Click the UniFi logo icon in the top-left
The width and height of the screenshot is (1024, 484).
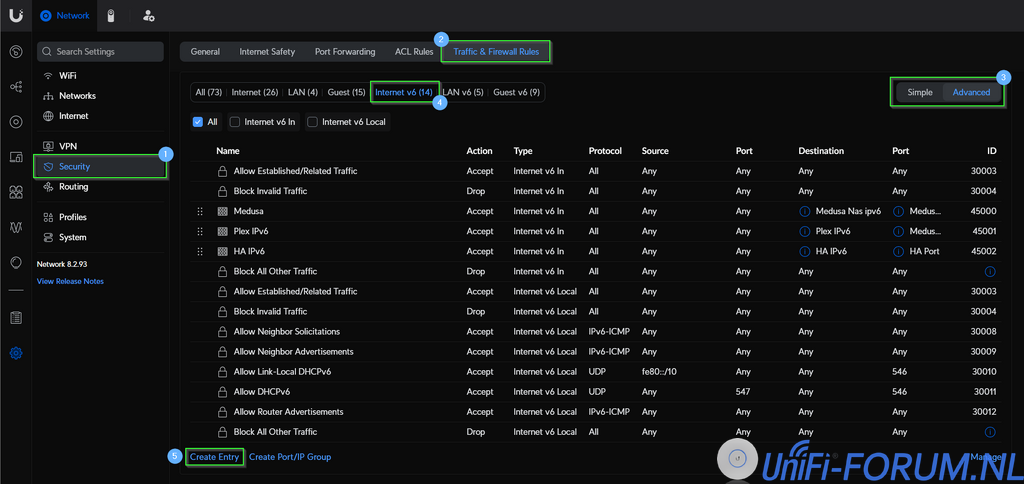[15, 15]
